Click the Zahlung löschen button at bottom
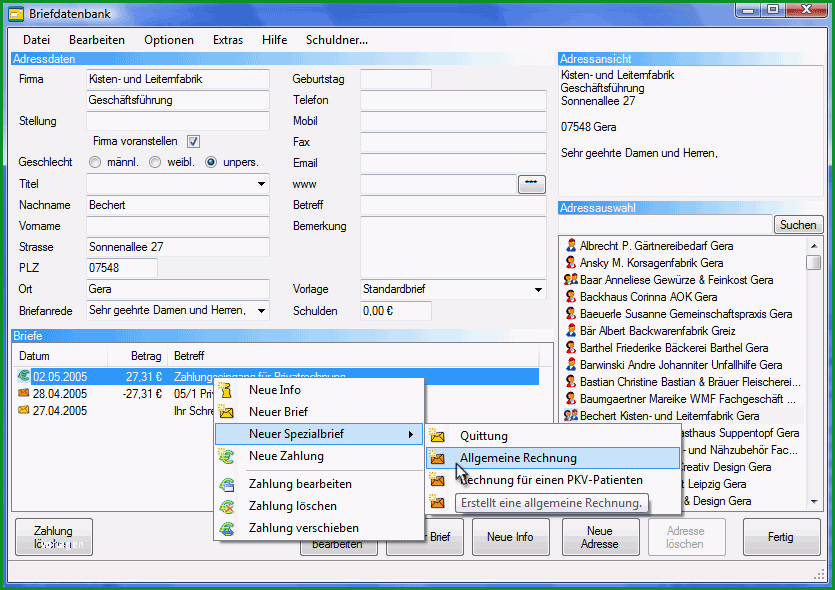Image resolution: width=835 pixels, height=590 pixels. 54,537
